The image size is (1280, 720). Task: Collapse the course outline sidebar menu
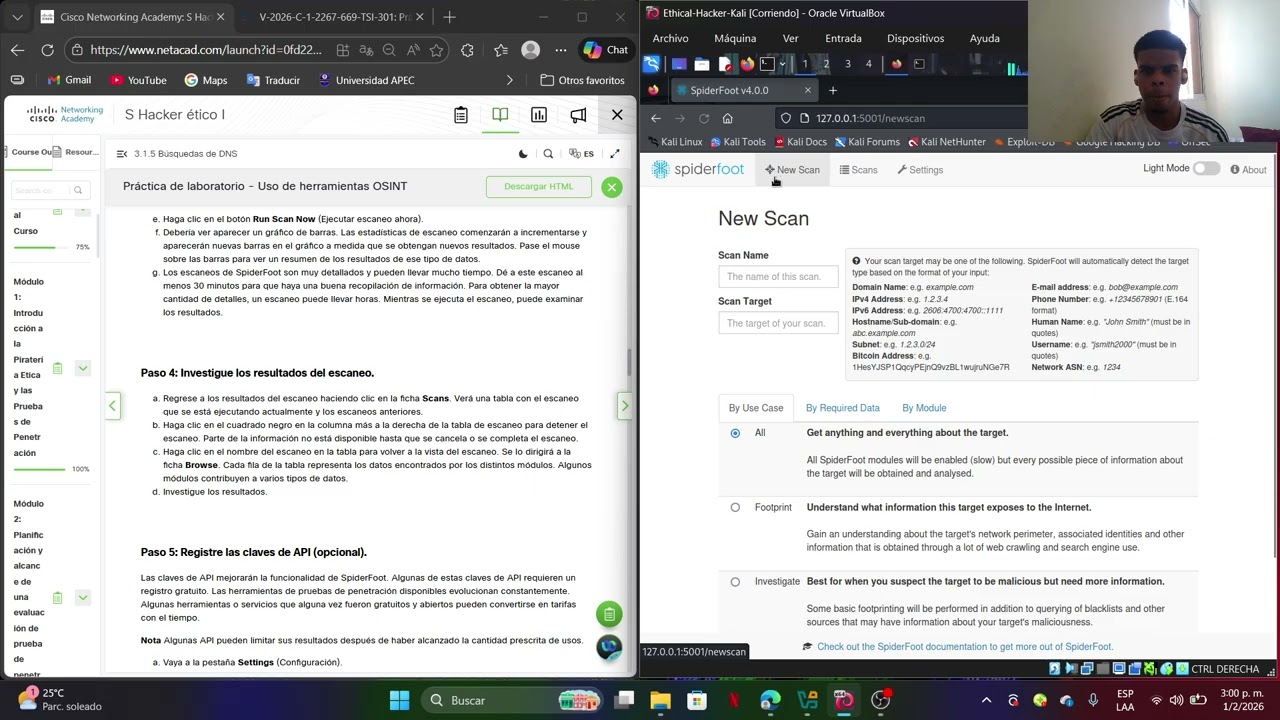[x=122, y=154]
